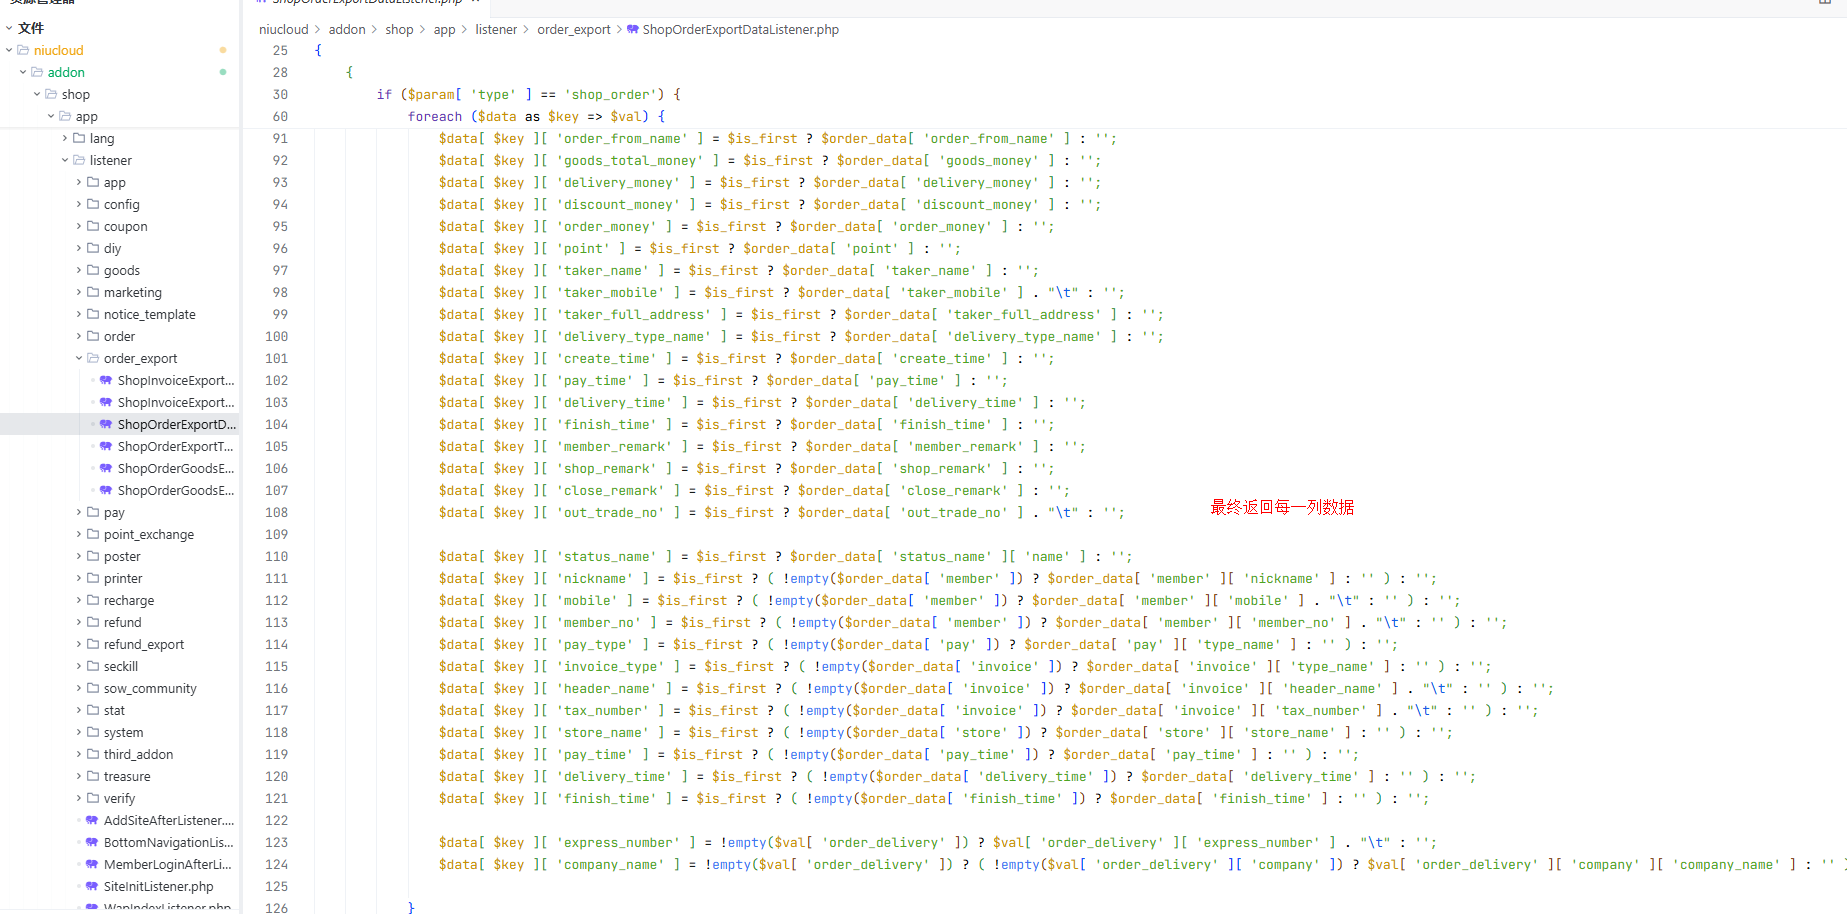Expand the coupon folder arrow

point(79,226)
